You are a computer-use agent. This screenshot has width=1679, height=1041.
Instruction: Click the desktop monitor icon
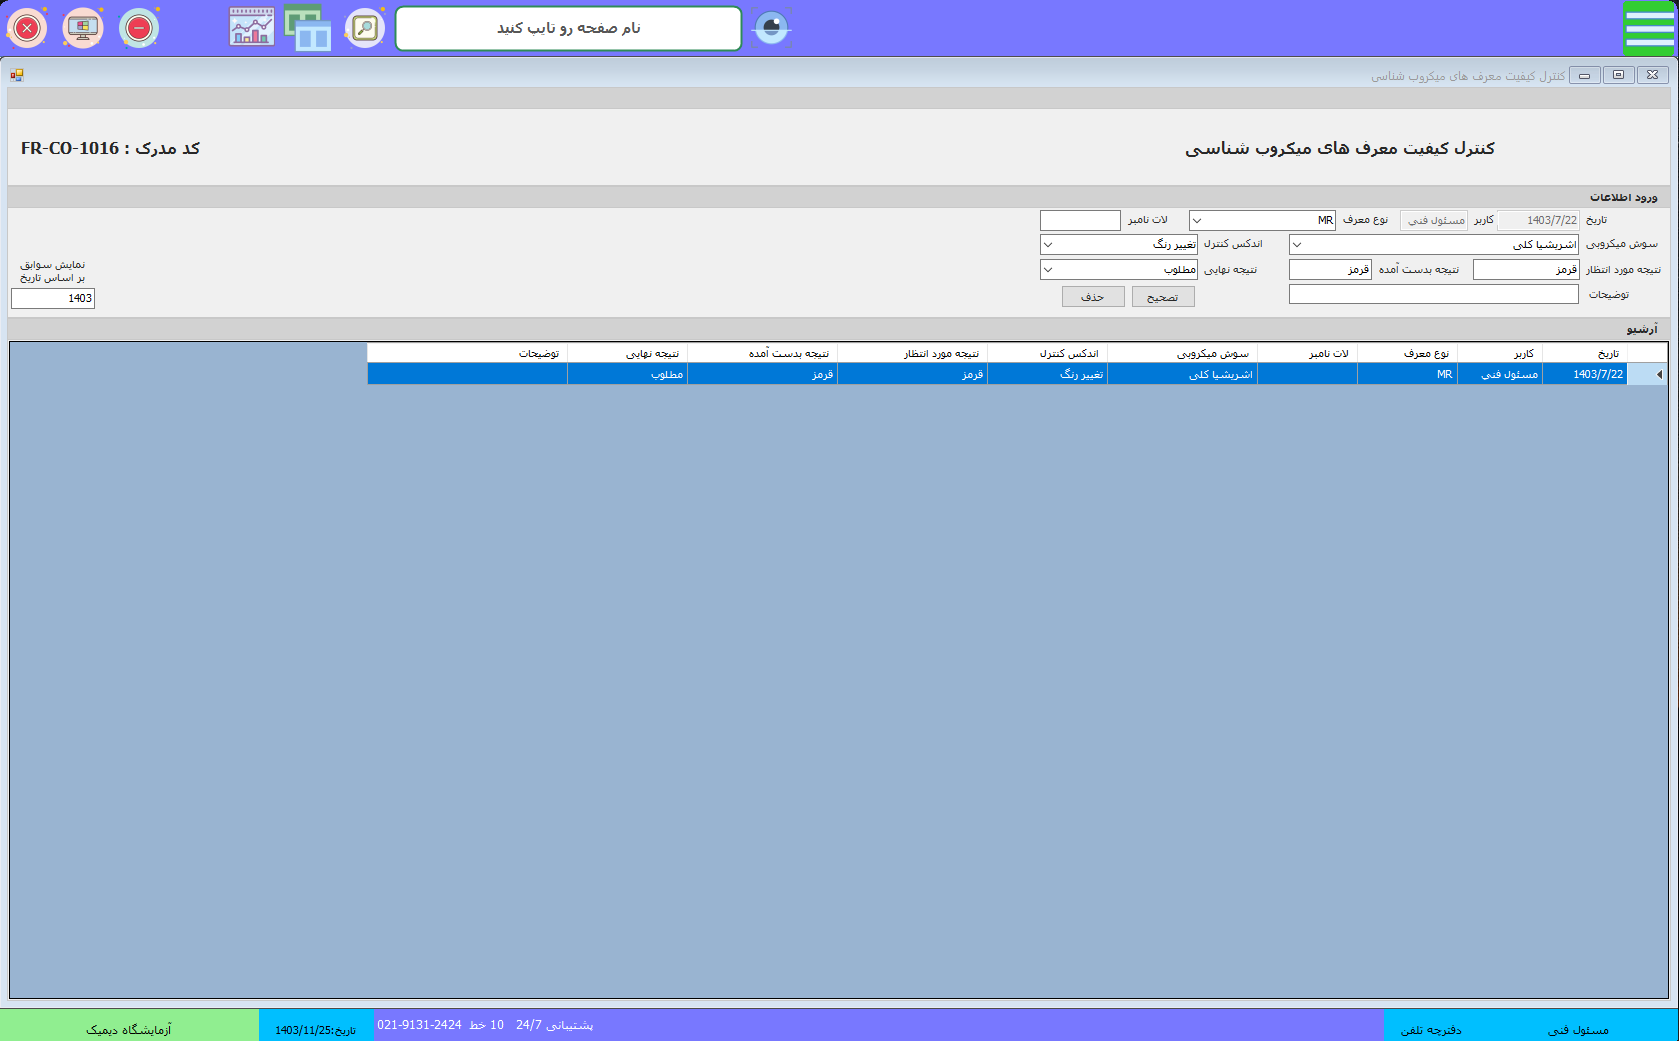coord(83,28)
